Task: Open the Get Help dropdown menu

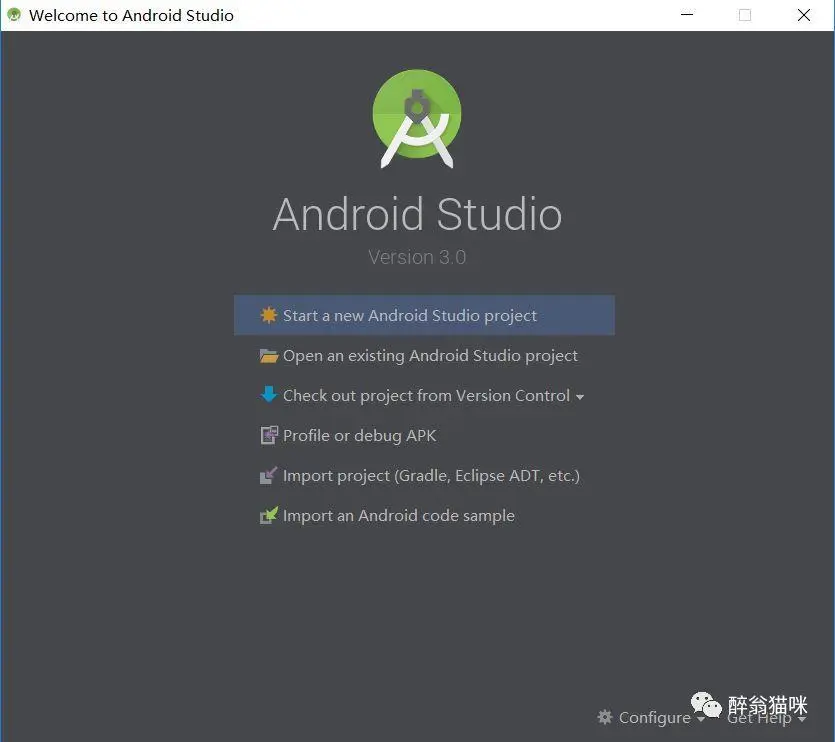Action: [x=766, y=718]
